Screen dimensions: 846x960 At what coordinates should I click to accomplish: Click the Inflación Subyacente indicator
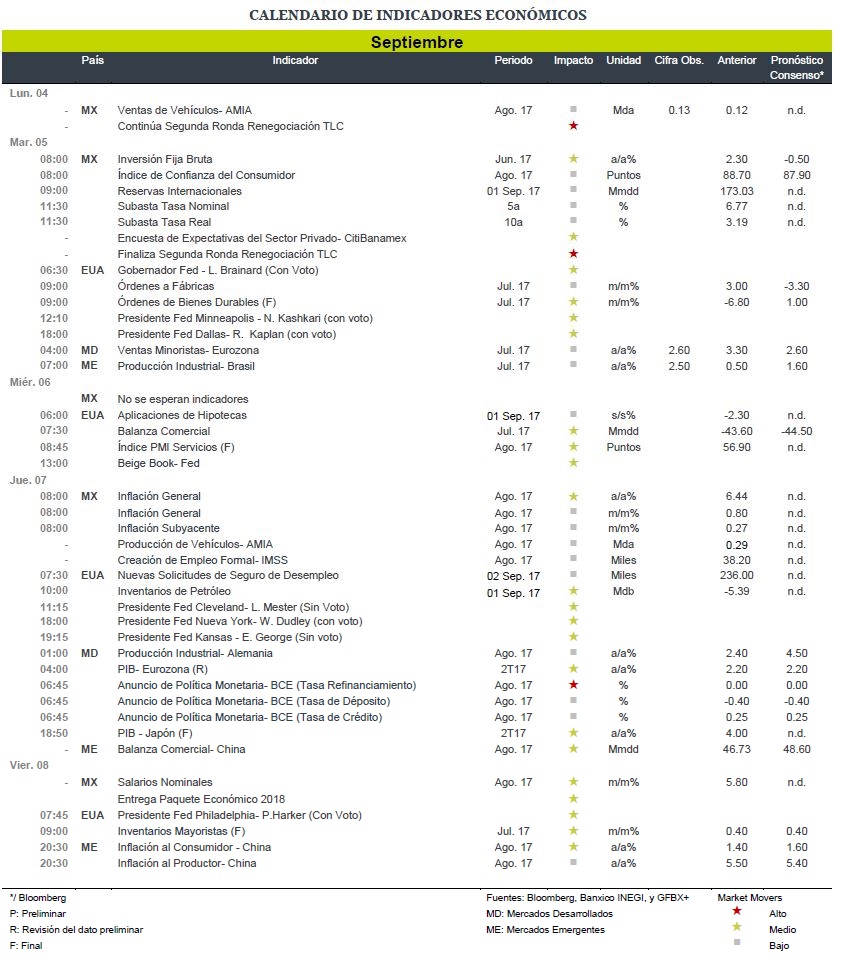[x=168, y=528]
